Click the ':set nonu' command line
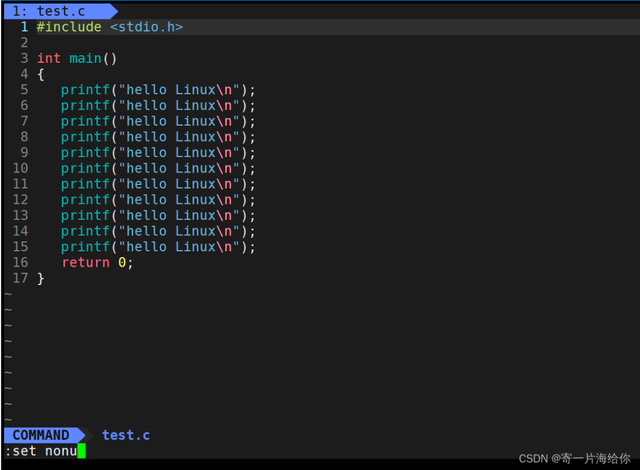Viewport: 640px width, 470px height. (x=41, y=451)
